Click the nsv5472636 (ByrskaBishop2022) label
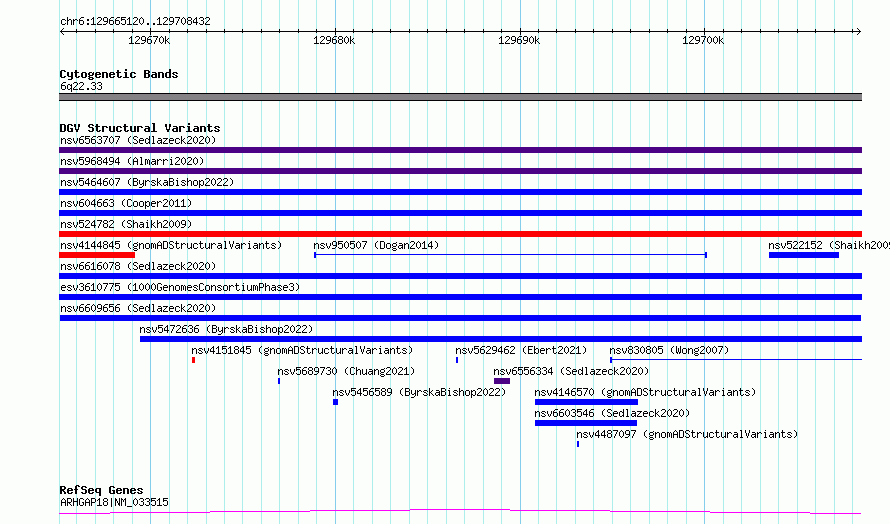 click(x=226, y=329)
